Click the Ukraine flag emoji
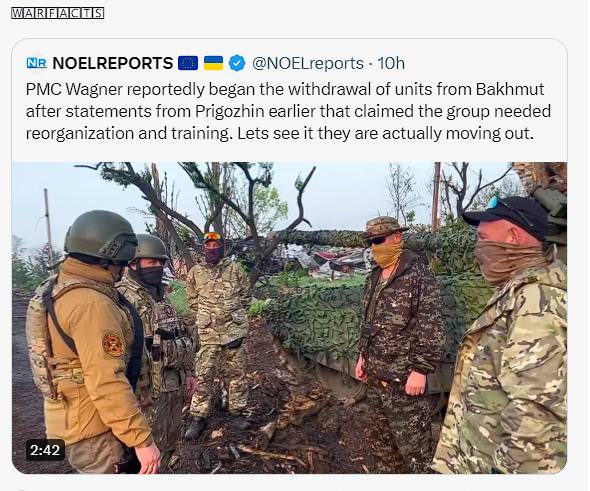Image resolution: width=590 pixels, height=491 pixels. click(213, 63)
